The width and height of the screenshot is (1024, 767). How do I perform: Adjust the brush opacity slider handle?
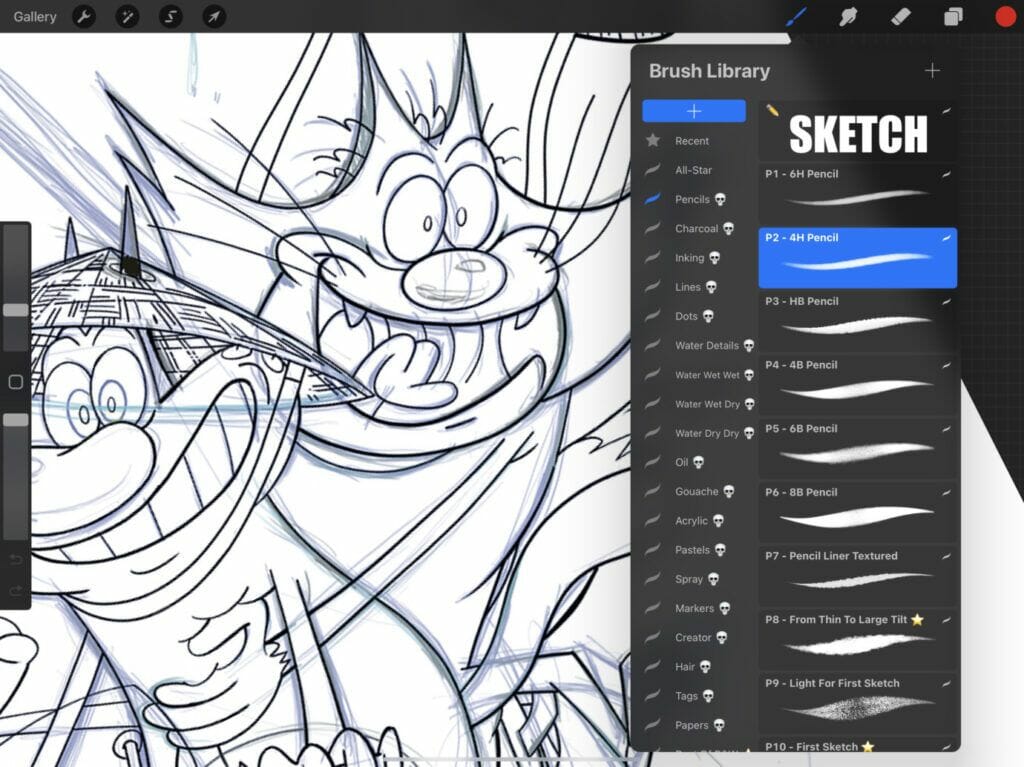pos(16,419)
